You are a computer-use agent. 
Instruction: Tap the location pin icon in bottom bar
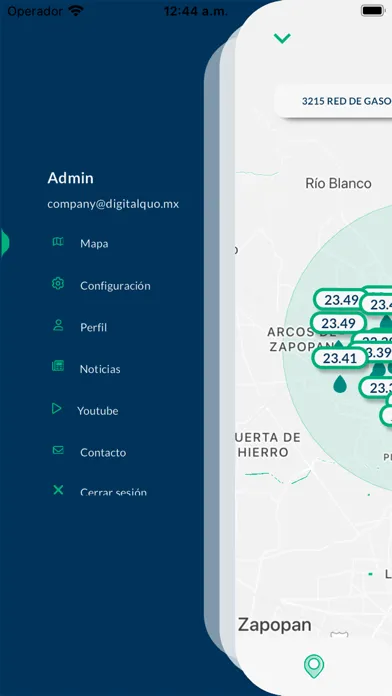tap(314, 667)
